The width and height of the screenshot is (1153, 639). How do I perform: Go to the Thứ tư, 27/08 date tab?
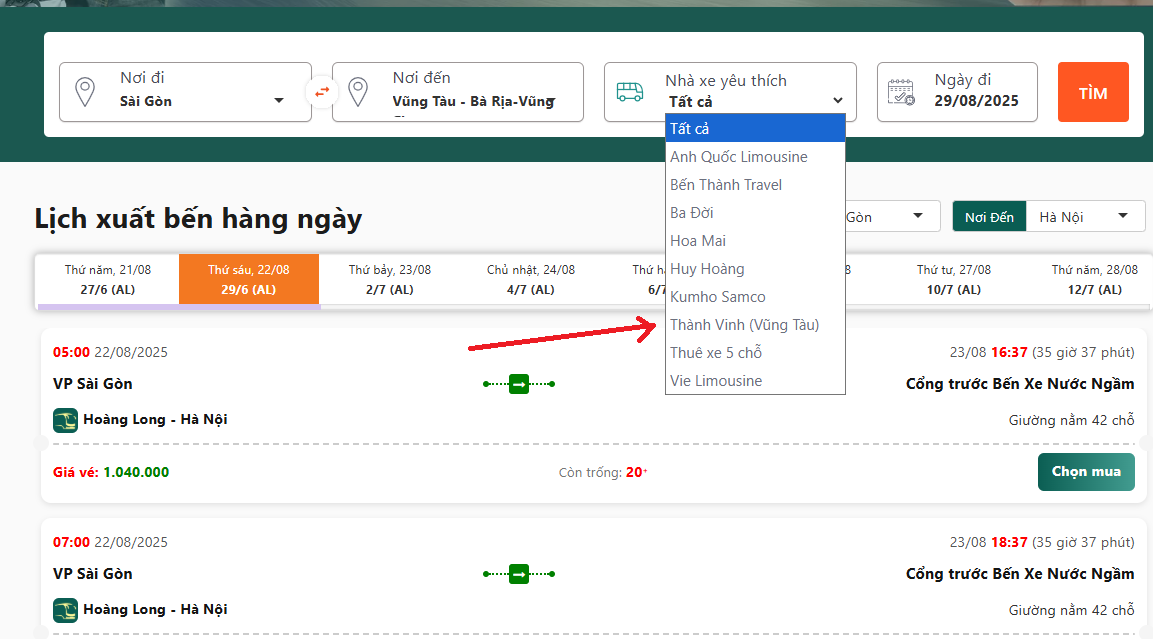coord(954,279)
